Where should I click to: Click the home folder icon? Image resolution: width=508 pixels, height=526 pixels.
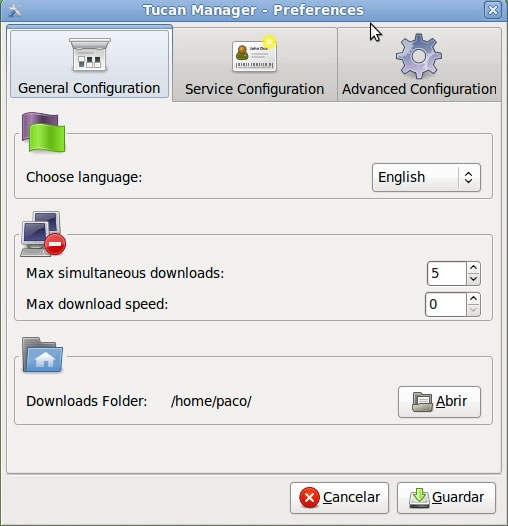42,355
